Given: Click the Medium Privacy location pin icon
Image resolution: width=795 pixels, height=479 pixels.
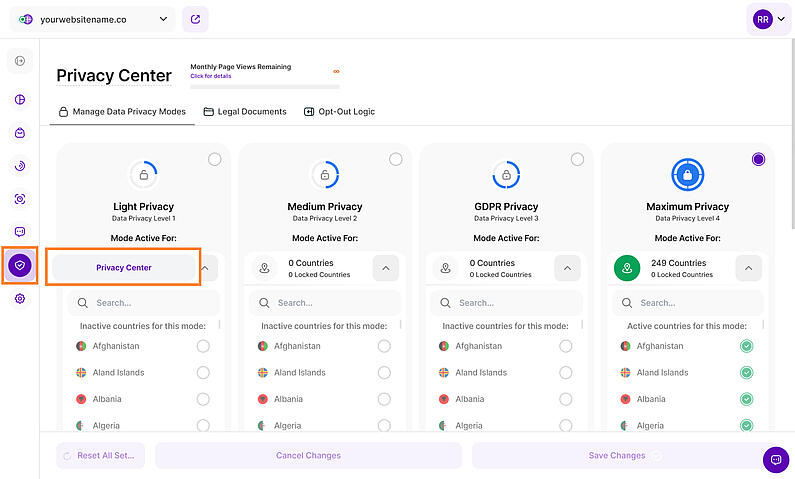Looking at the screenshot, I should [x=264, y=268].
